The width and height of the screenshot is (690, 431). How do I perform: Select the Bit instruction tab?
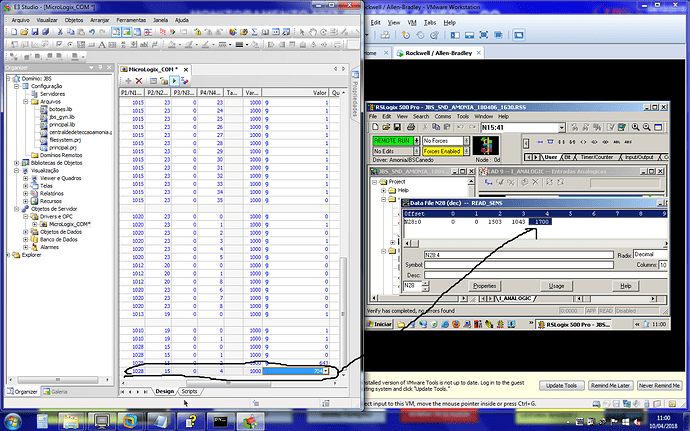point(567,157)
